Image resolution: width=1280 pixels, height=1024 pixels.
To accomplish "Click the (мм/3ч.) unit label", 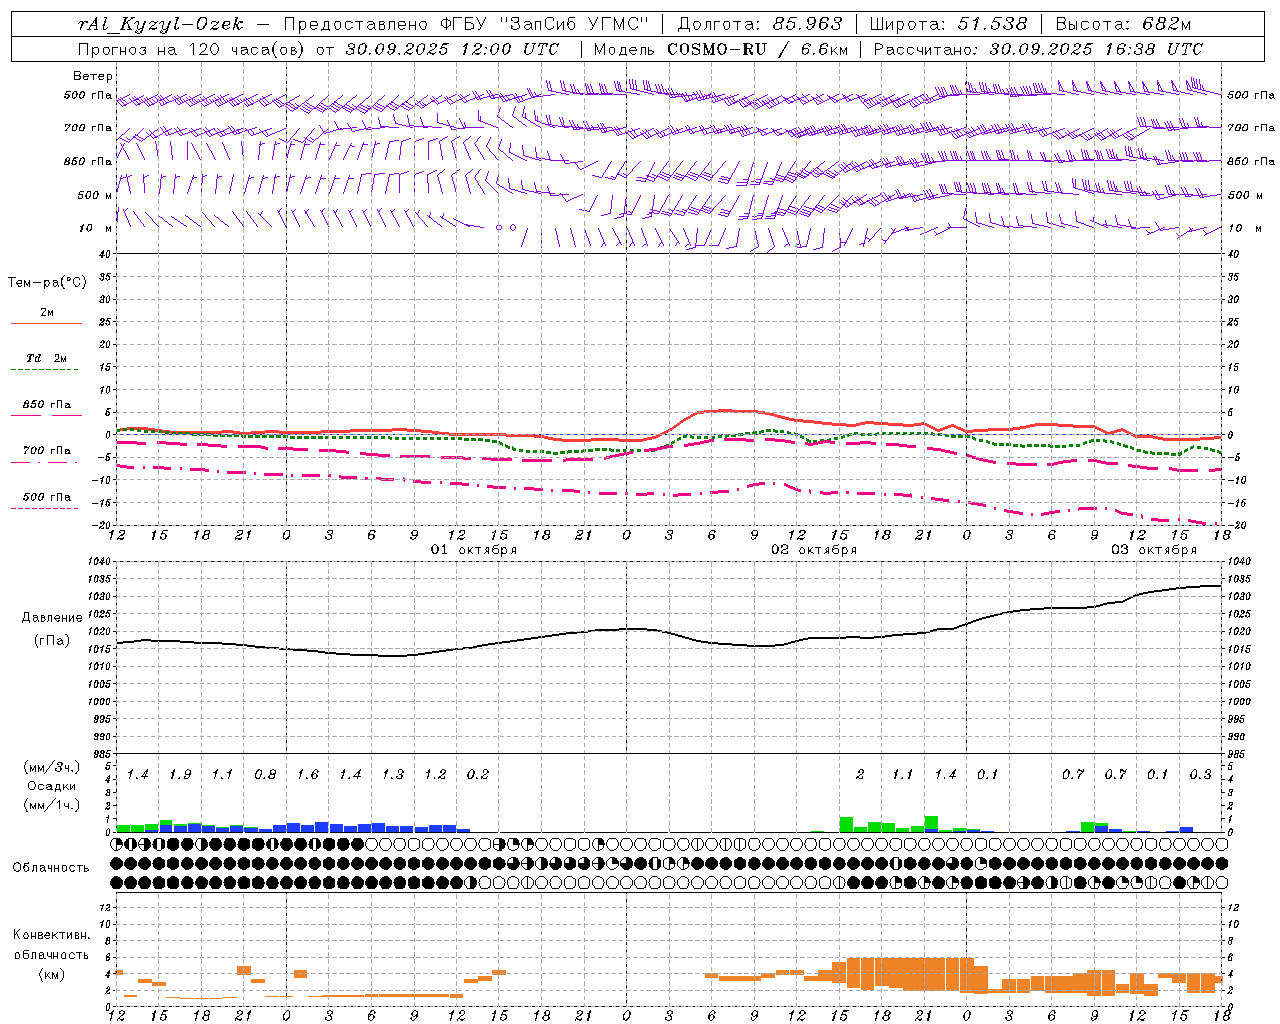I will (52, 767).
